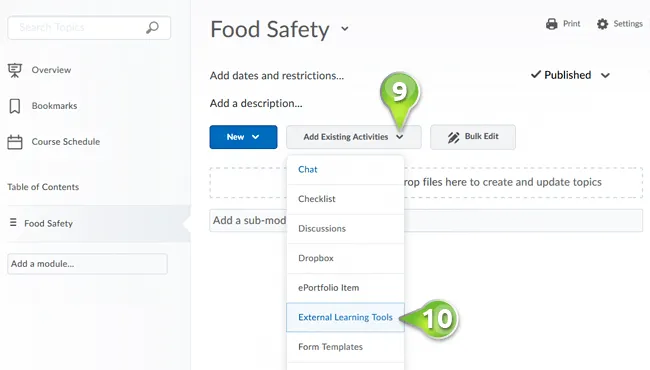Expand the New button dropdown

point(243,137)
